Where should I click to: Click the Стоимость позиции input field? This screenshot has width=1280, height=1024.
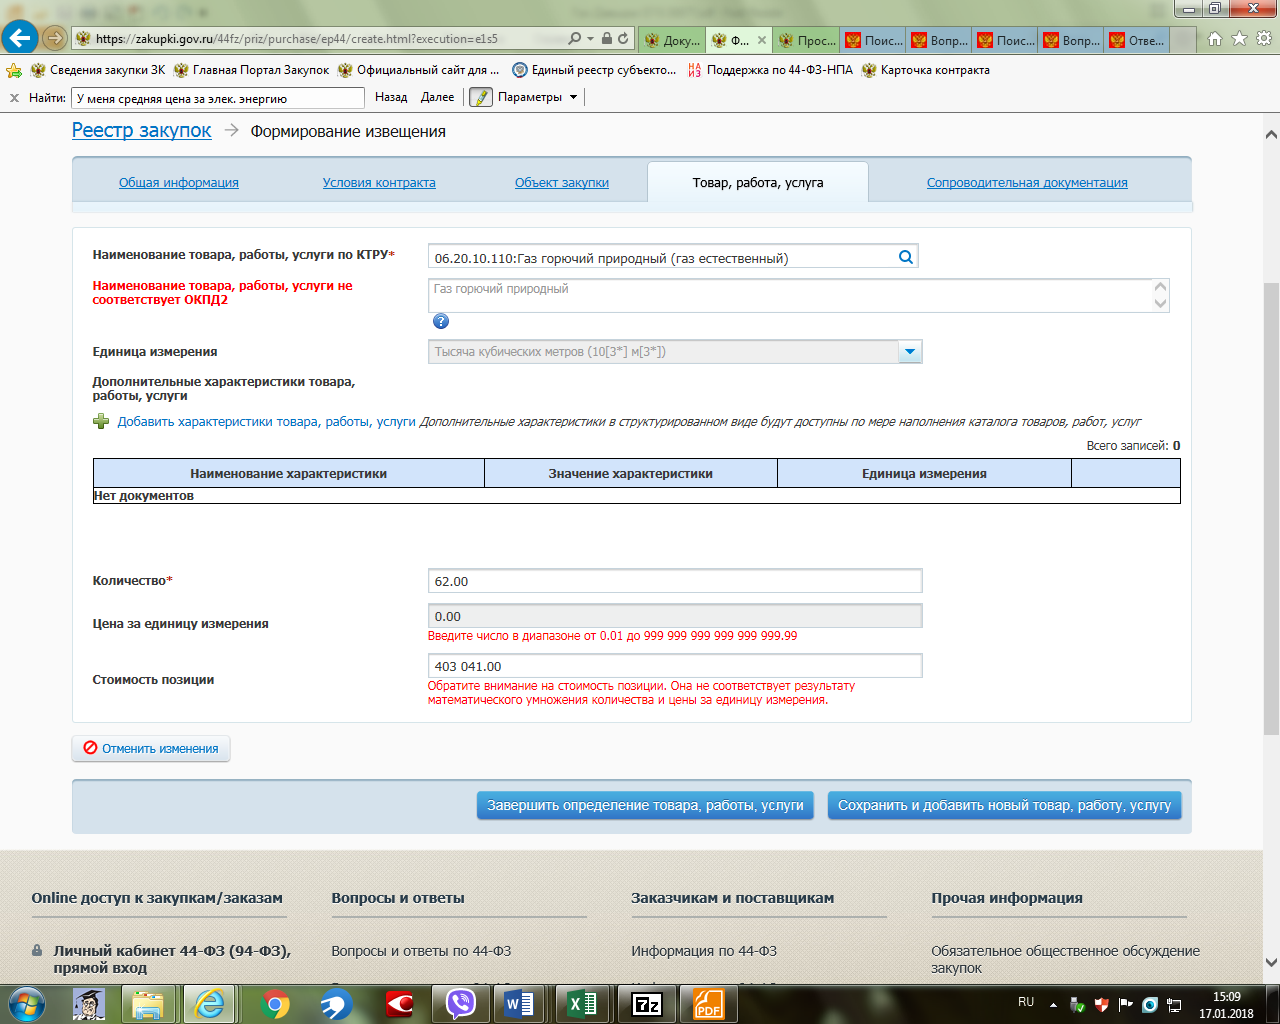pyautogui.click(x=674, y=666)
